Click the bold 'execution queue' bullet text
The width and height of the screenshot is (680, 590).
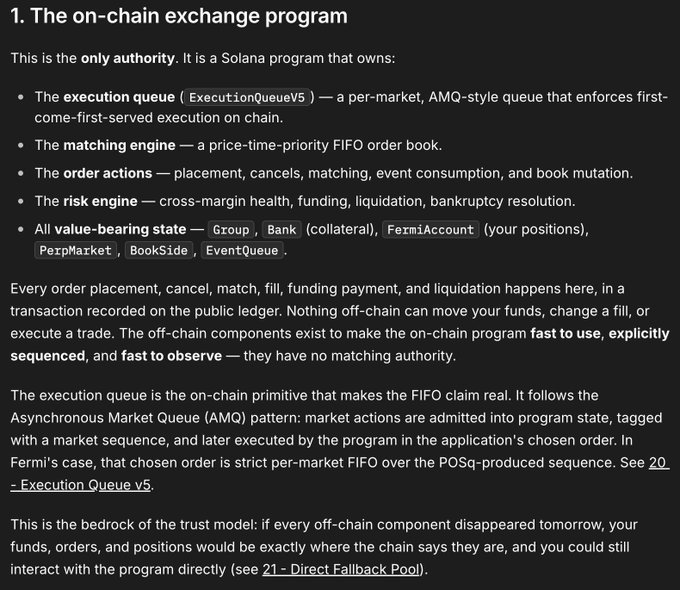(x=119, y=97)
